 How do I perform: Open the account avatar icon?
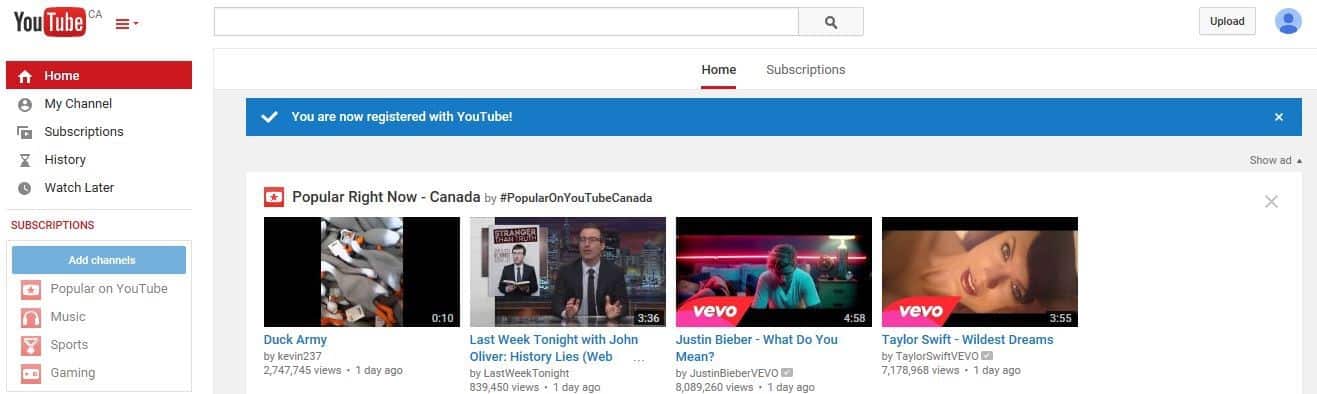(x=1288, y=21)
